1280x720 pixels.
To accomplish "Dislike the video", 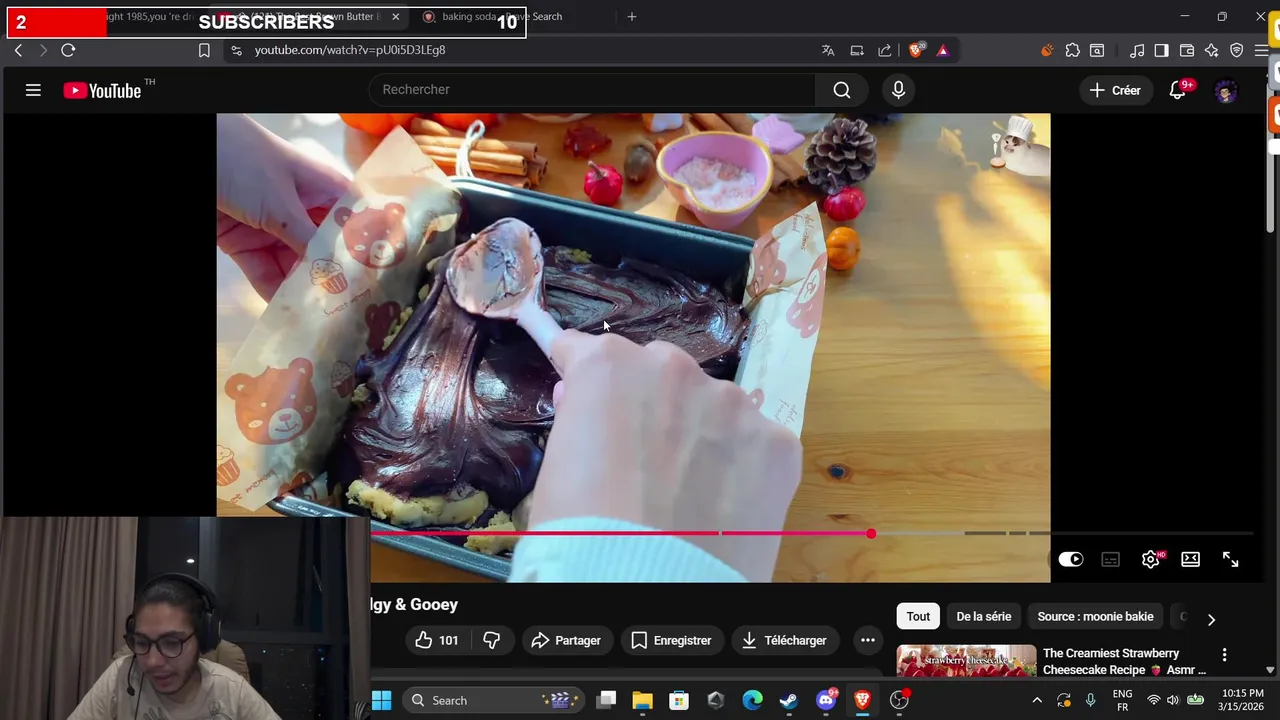I will pyautogui.click(x=492, y=640).
